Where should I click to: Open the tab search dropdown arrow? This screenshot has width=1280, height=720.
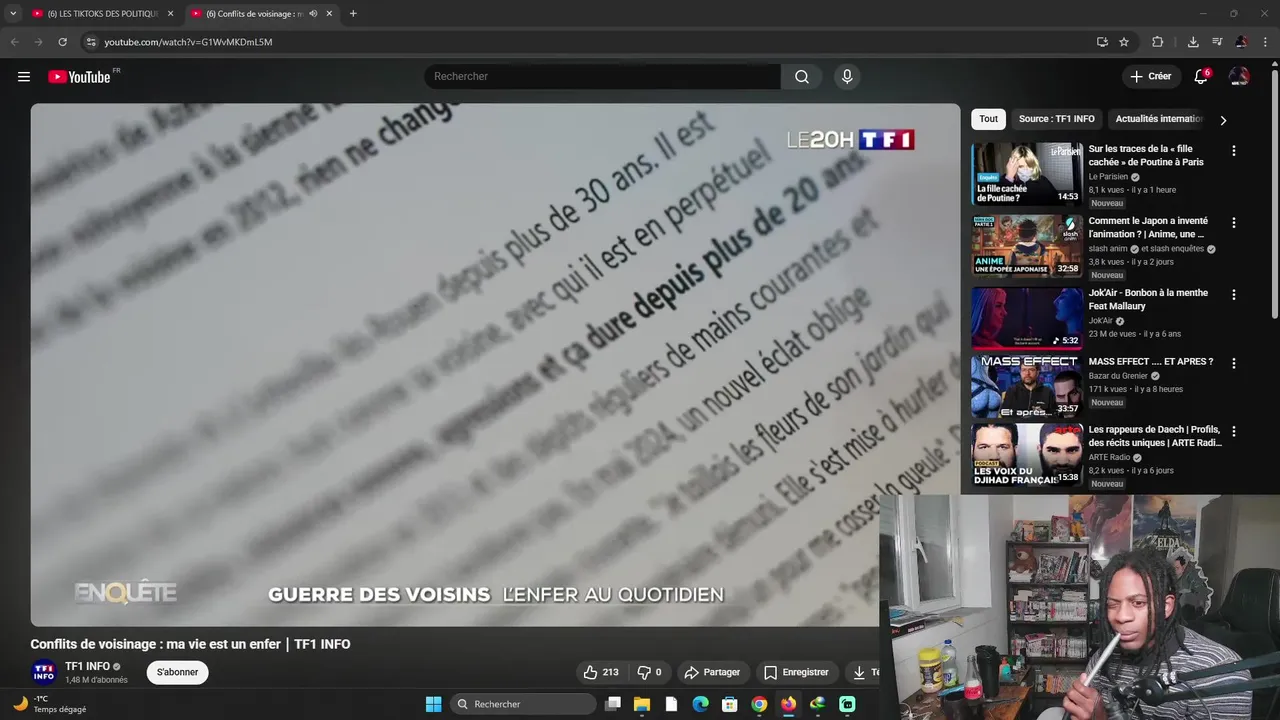(12, 14)
